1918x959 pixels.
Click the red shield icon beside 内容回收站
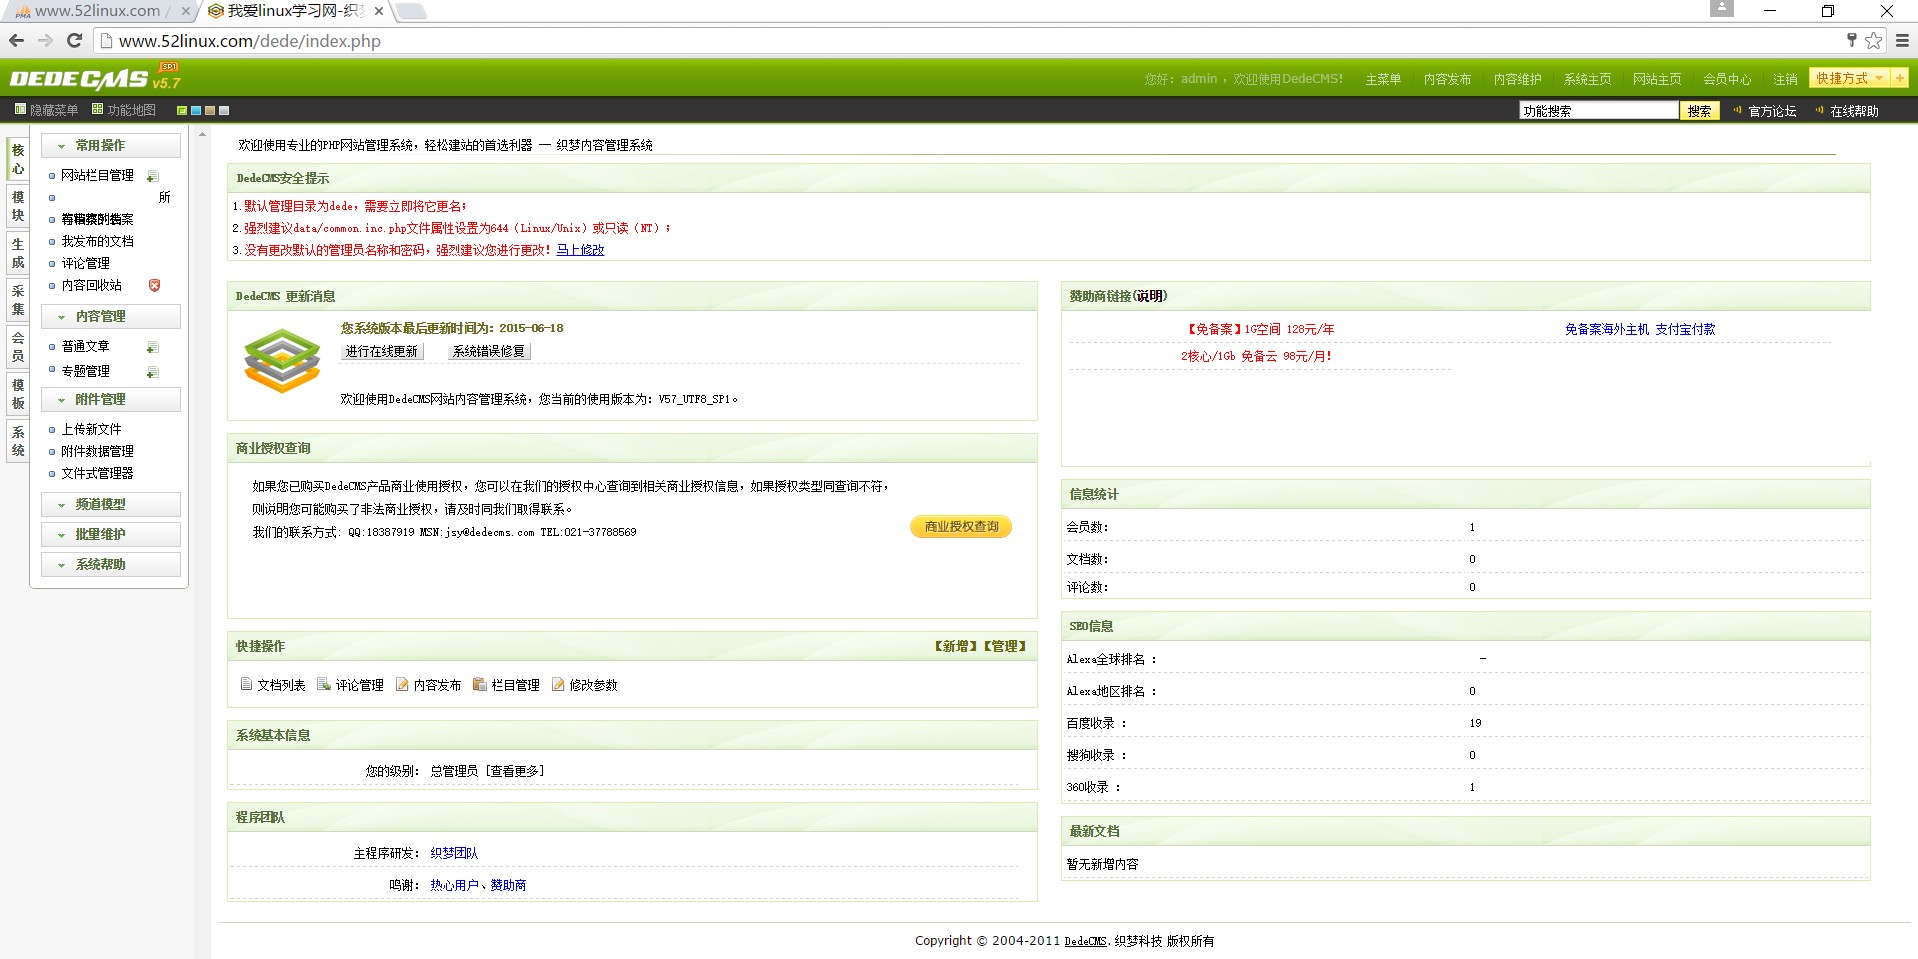coord(154,285)
